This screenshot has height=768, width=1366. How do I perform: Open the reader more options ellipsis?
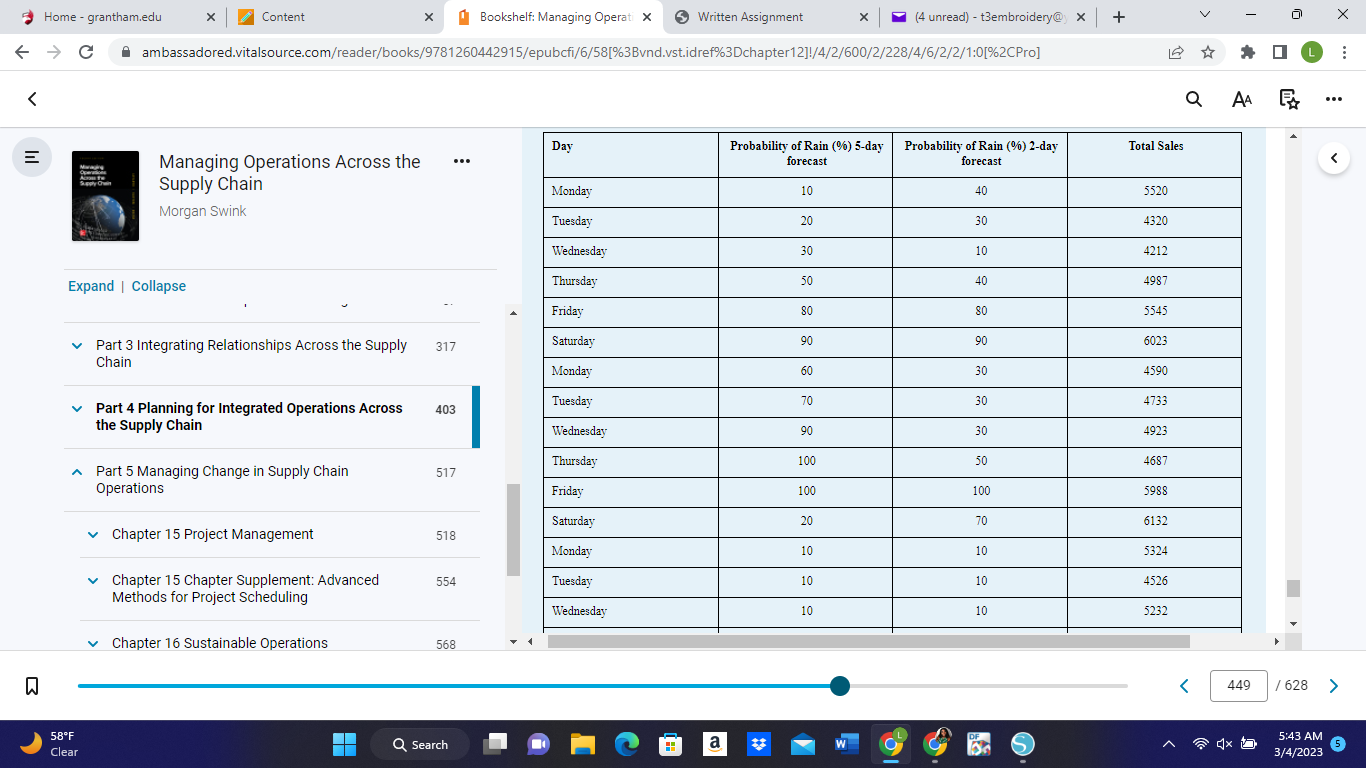point(1334,99)
